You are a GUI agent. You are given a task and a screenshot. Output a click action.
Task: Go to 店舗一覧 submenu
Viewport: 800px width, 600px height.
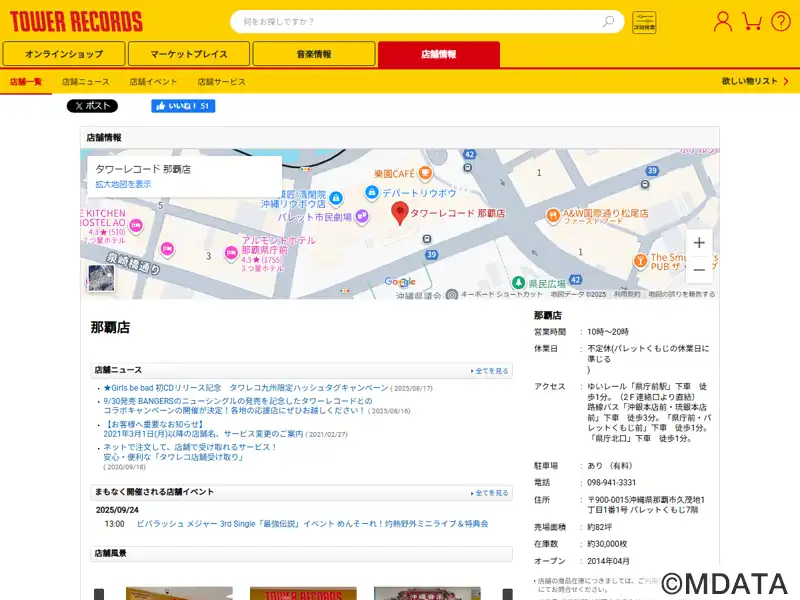(x=26, y=82)
